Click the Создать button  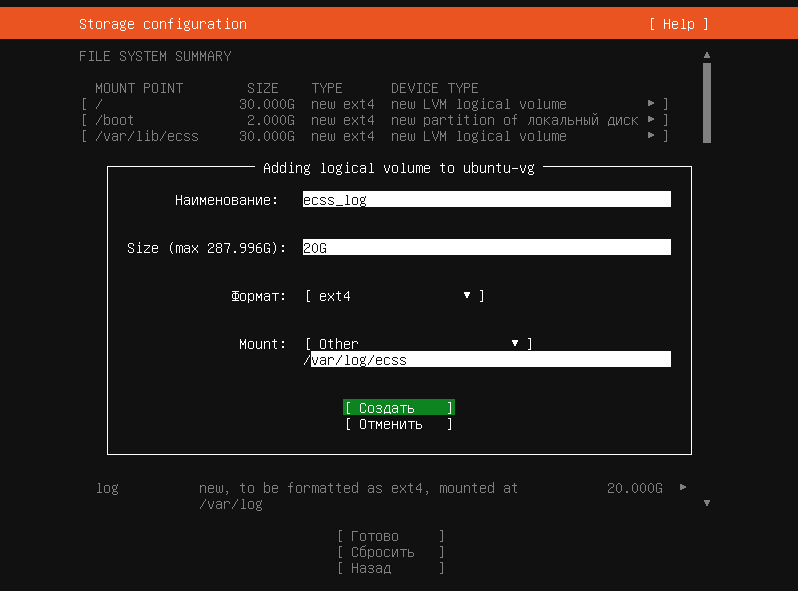(x=398, y=408)
